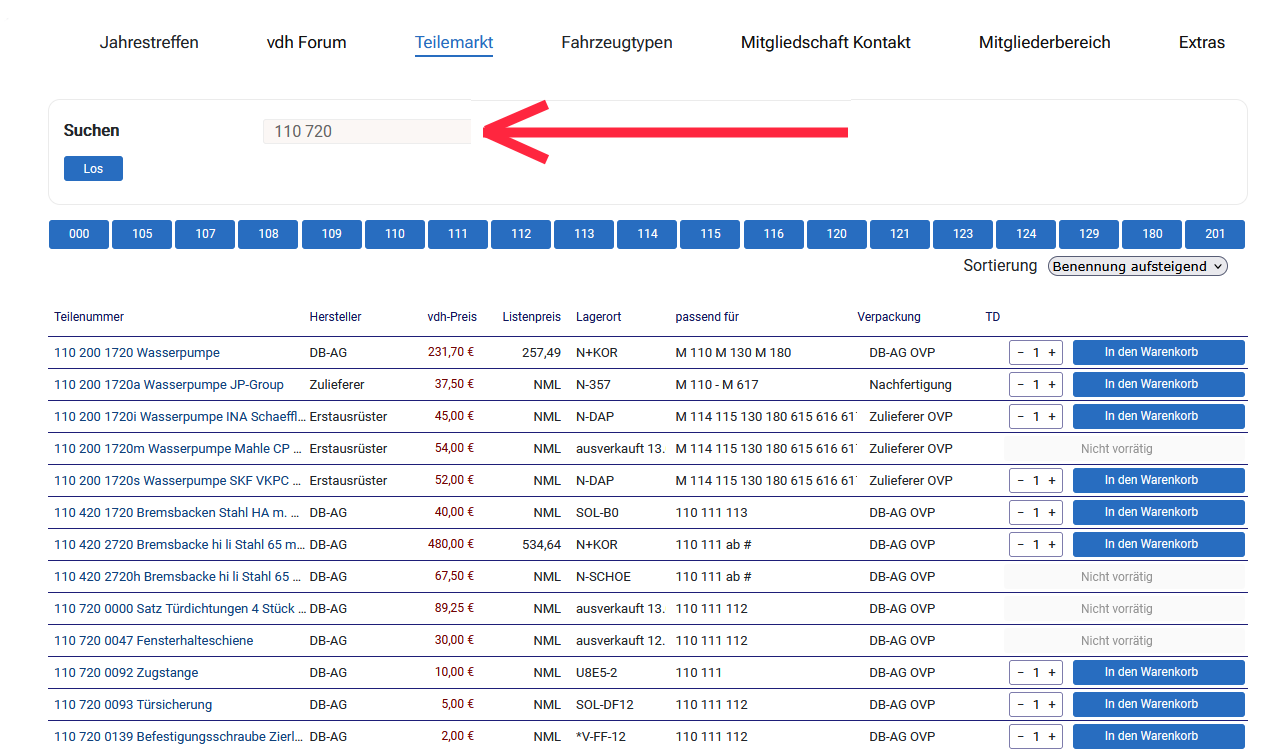The image size is (1280, 752).
Task: Decrease quantity for Wasserpumpe JP-Group row
Action: pyautogui.click(x=1020, y=385)
